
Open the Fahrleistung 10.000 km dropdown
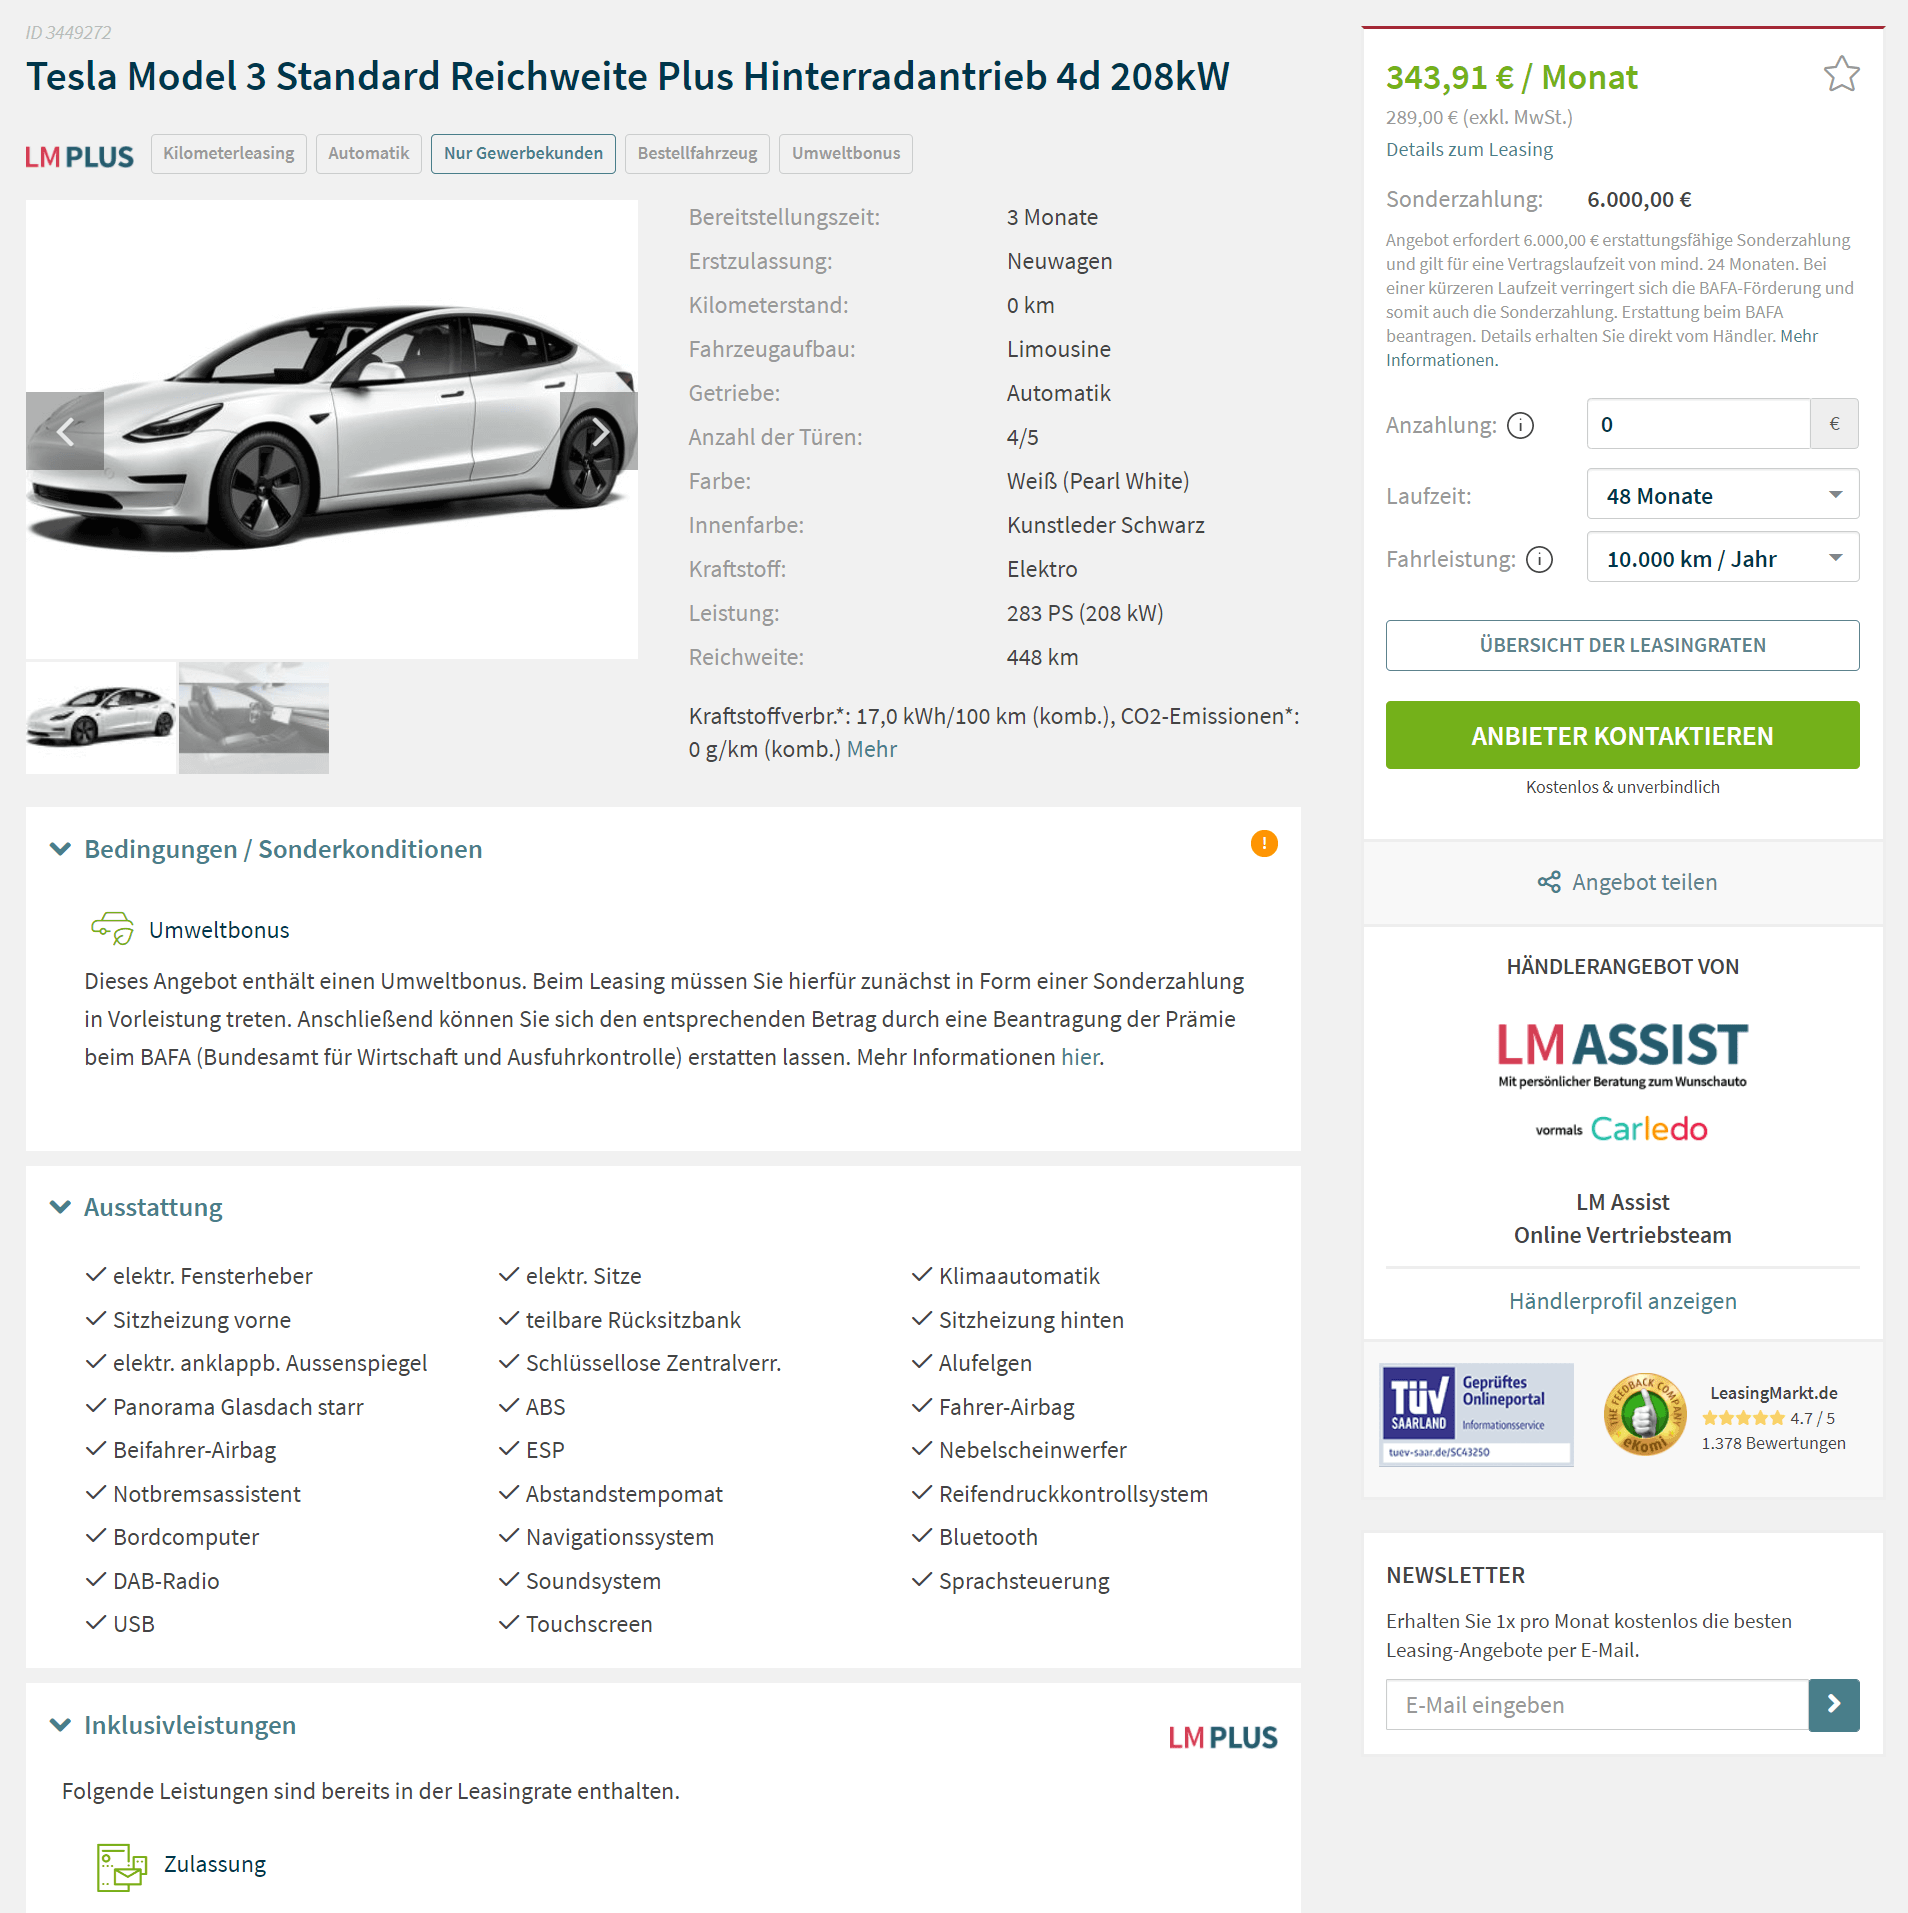click(1723, 558)
